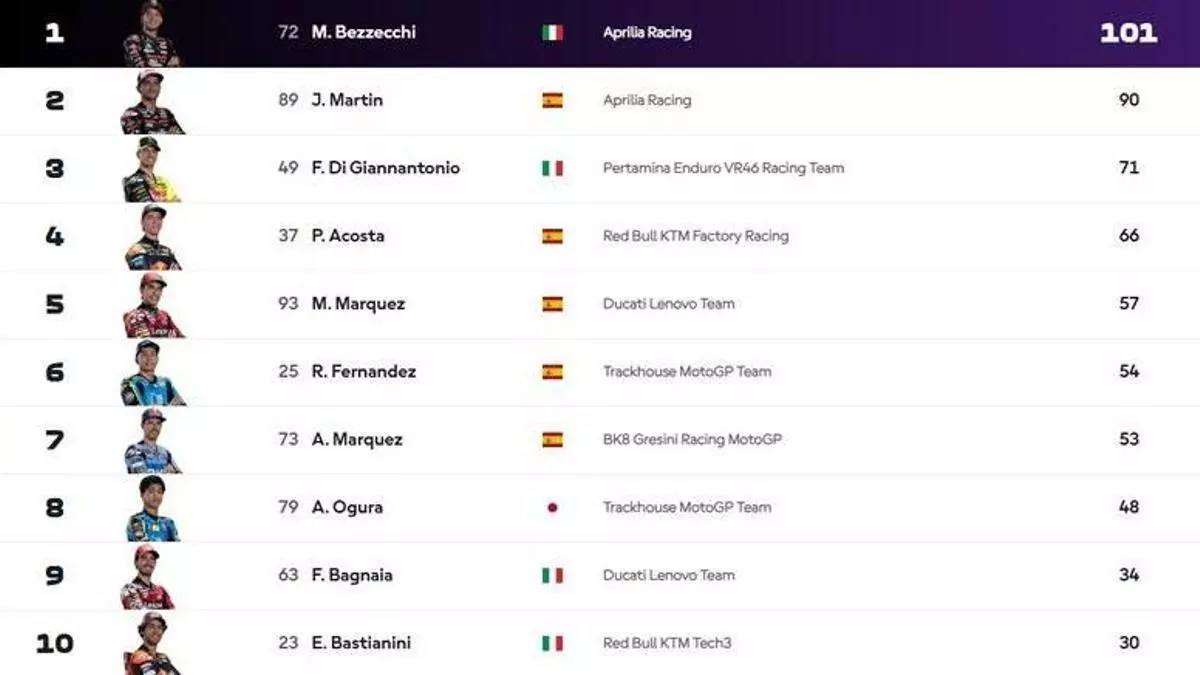Open M. Bezzecchi rider portrait
Image resolution: width=1200 pixels, height=675 pixels.
coord(151,34)
